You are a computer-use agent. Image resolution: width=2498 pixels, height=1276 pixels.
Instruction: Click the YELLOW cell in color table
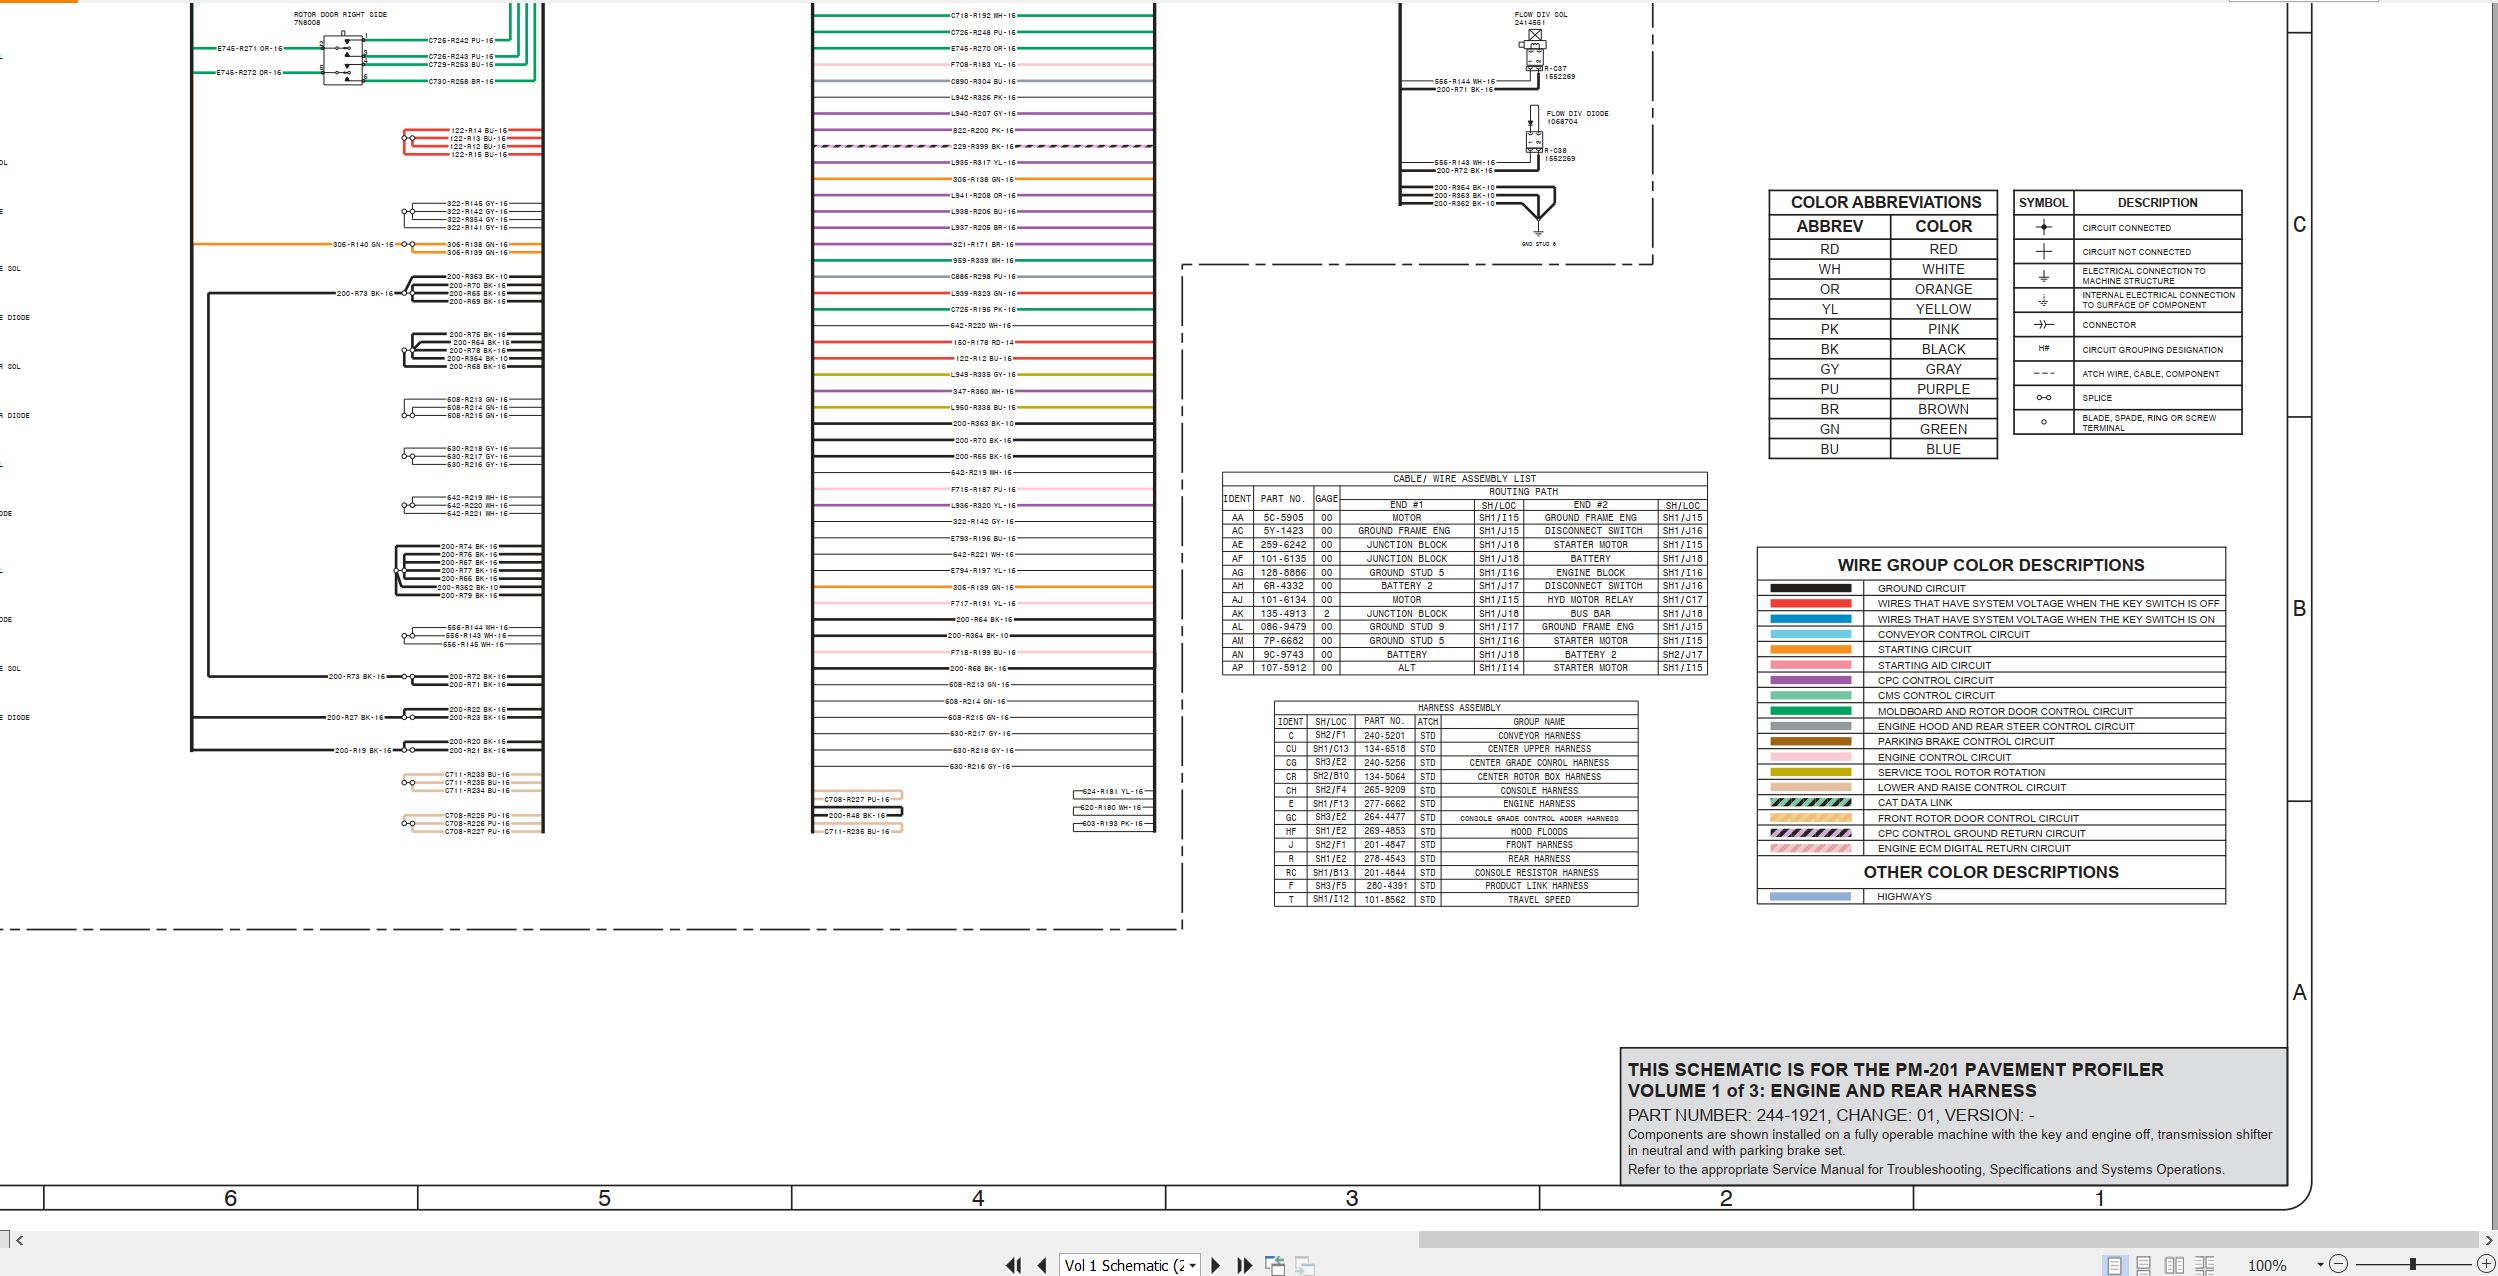1943,309
